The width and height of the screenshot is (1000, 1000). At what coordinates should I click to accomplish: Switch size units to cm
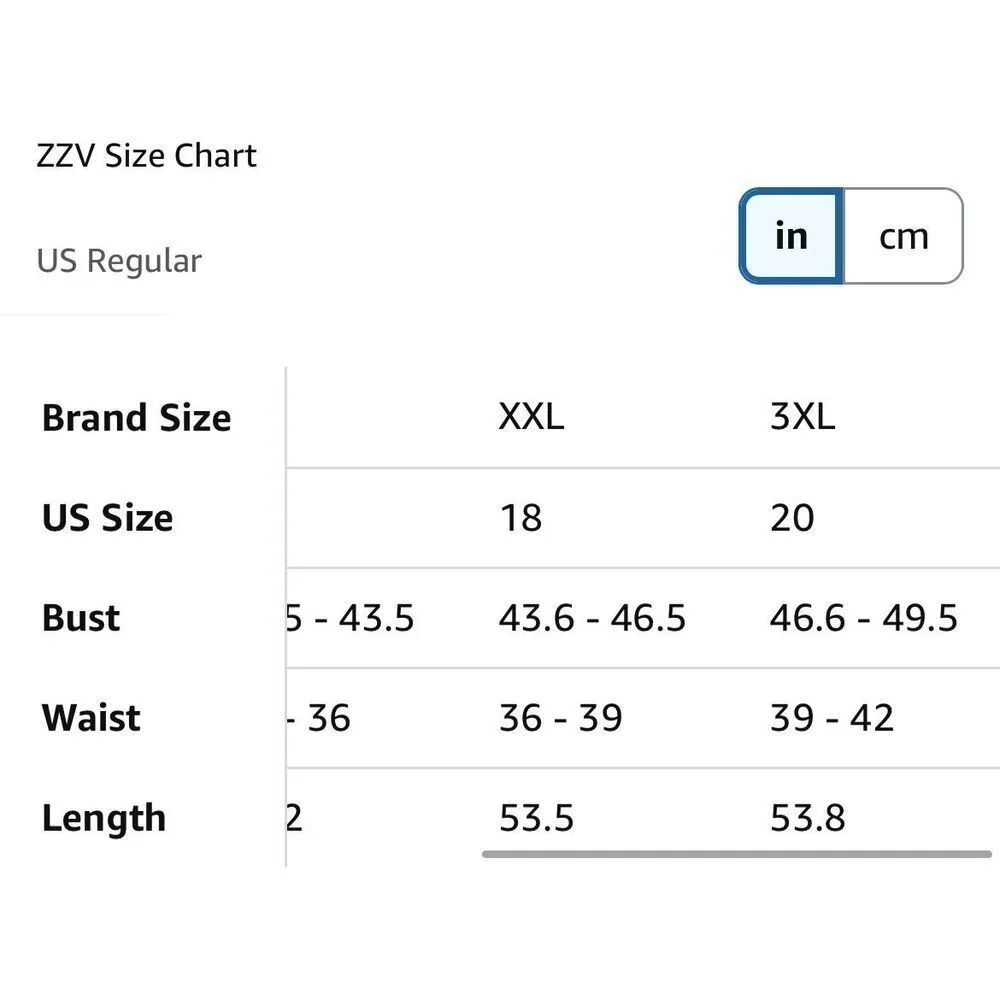[x=903, y=236]
